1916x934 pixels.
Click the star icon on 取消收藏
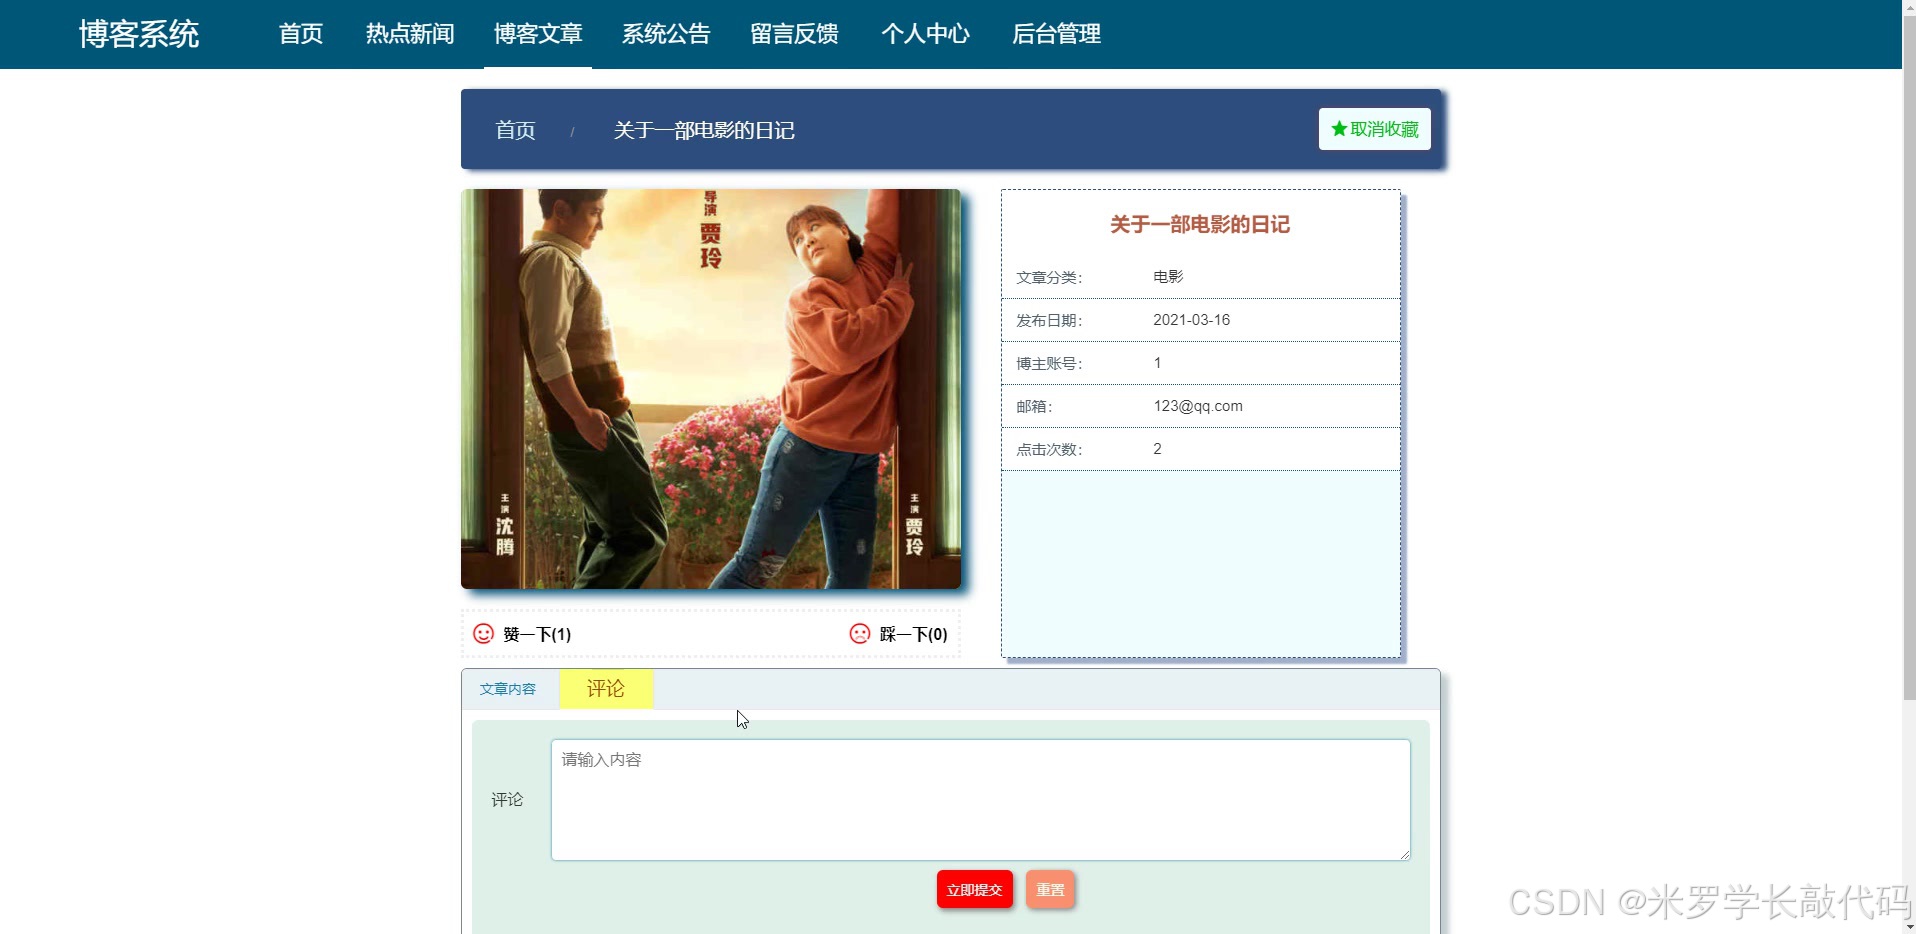[1339, 129]
